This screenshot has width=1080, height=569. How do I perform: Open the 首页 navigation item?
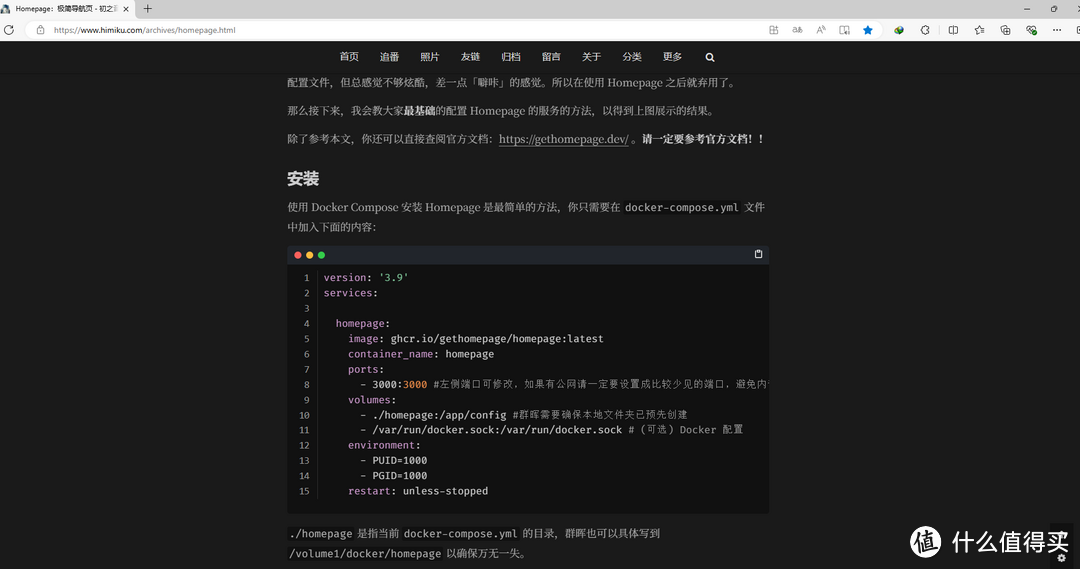pos(349,56)
